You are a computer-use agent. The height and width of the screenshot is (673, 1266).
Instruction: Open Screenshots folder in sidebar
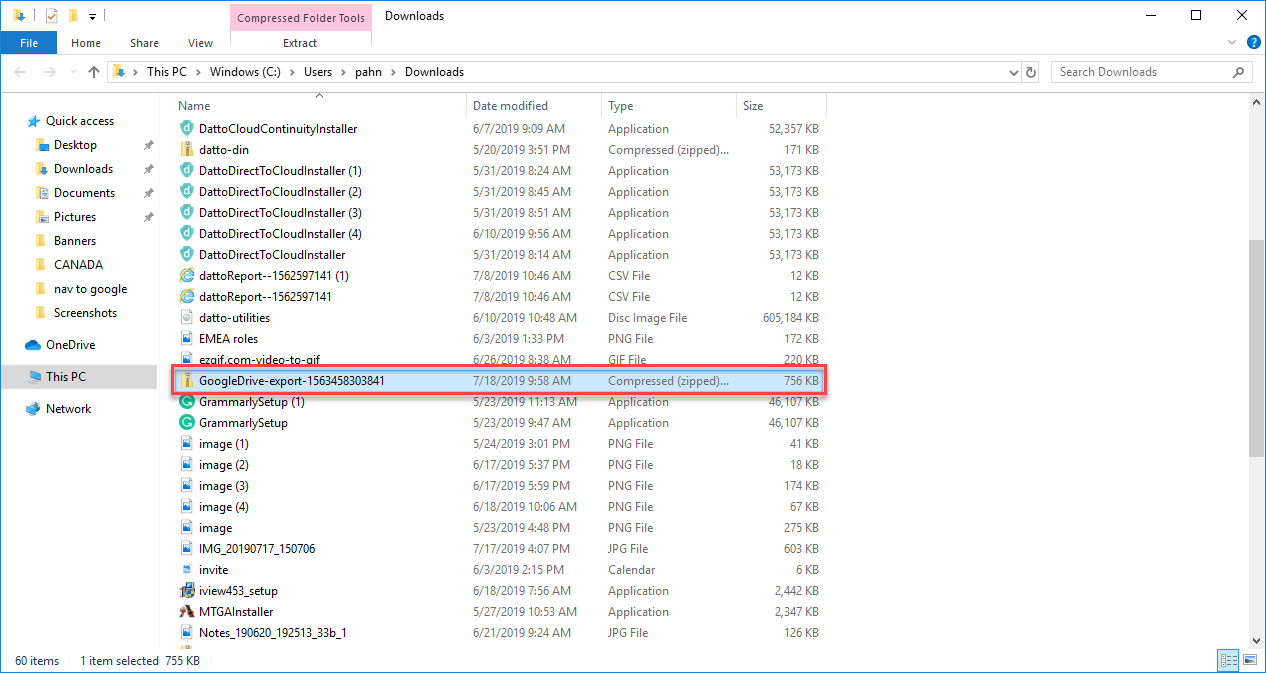click(85, 313)
